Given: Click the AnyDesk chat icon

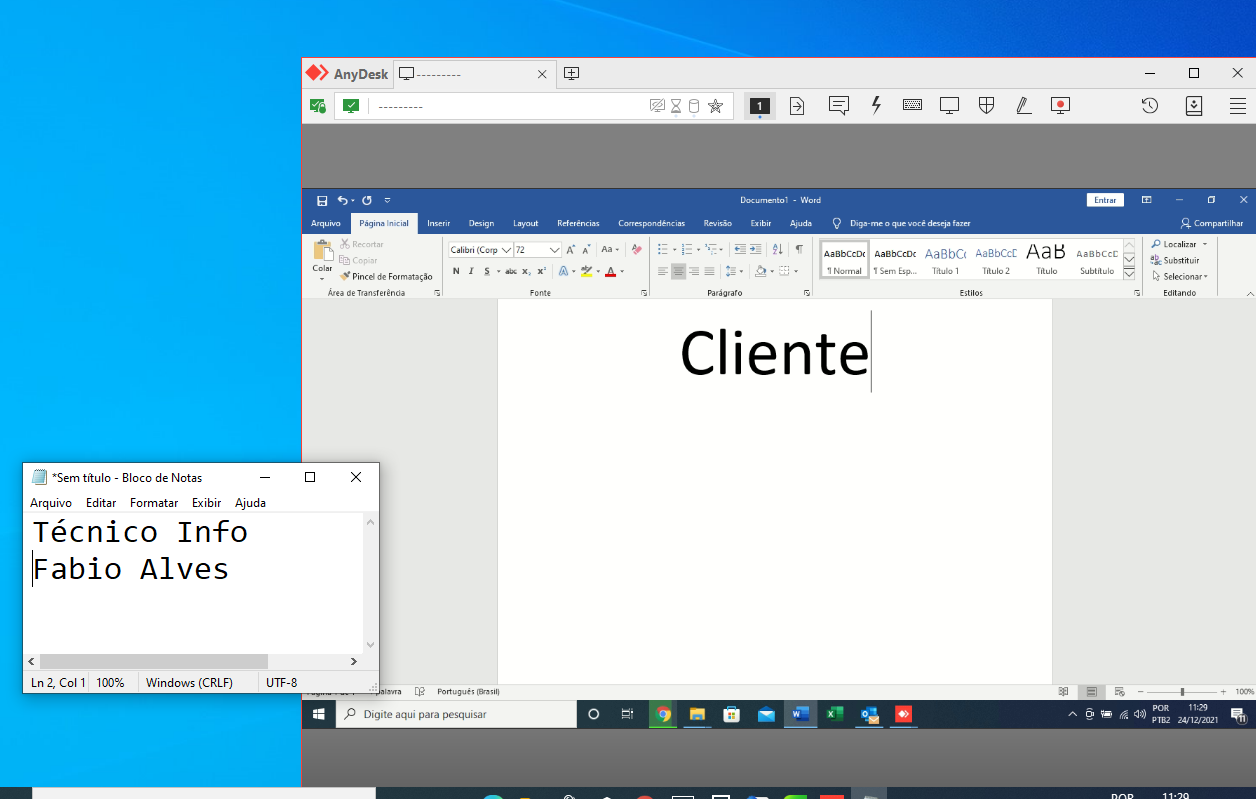Looking at the screenshot, I should click(x=839, y=105).
